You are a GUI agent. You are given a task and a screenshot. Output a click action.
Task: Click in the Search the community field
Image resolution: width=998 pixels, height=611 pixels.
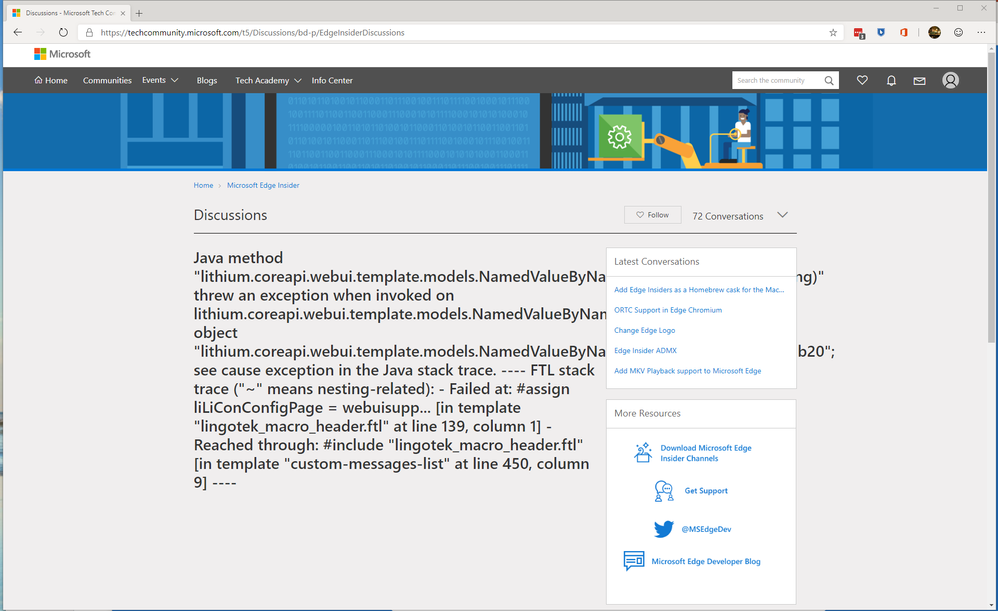pos(777,80)
